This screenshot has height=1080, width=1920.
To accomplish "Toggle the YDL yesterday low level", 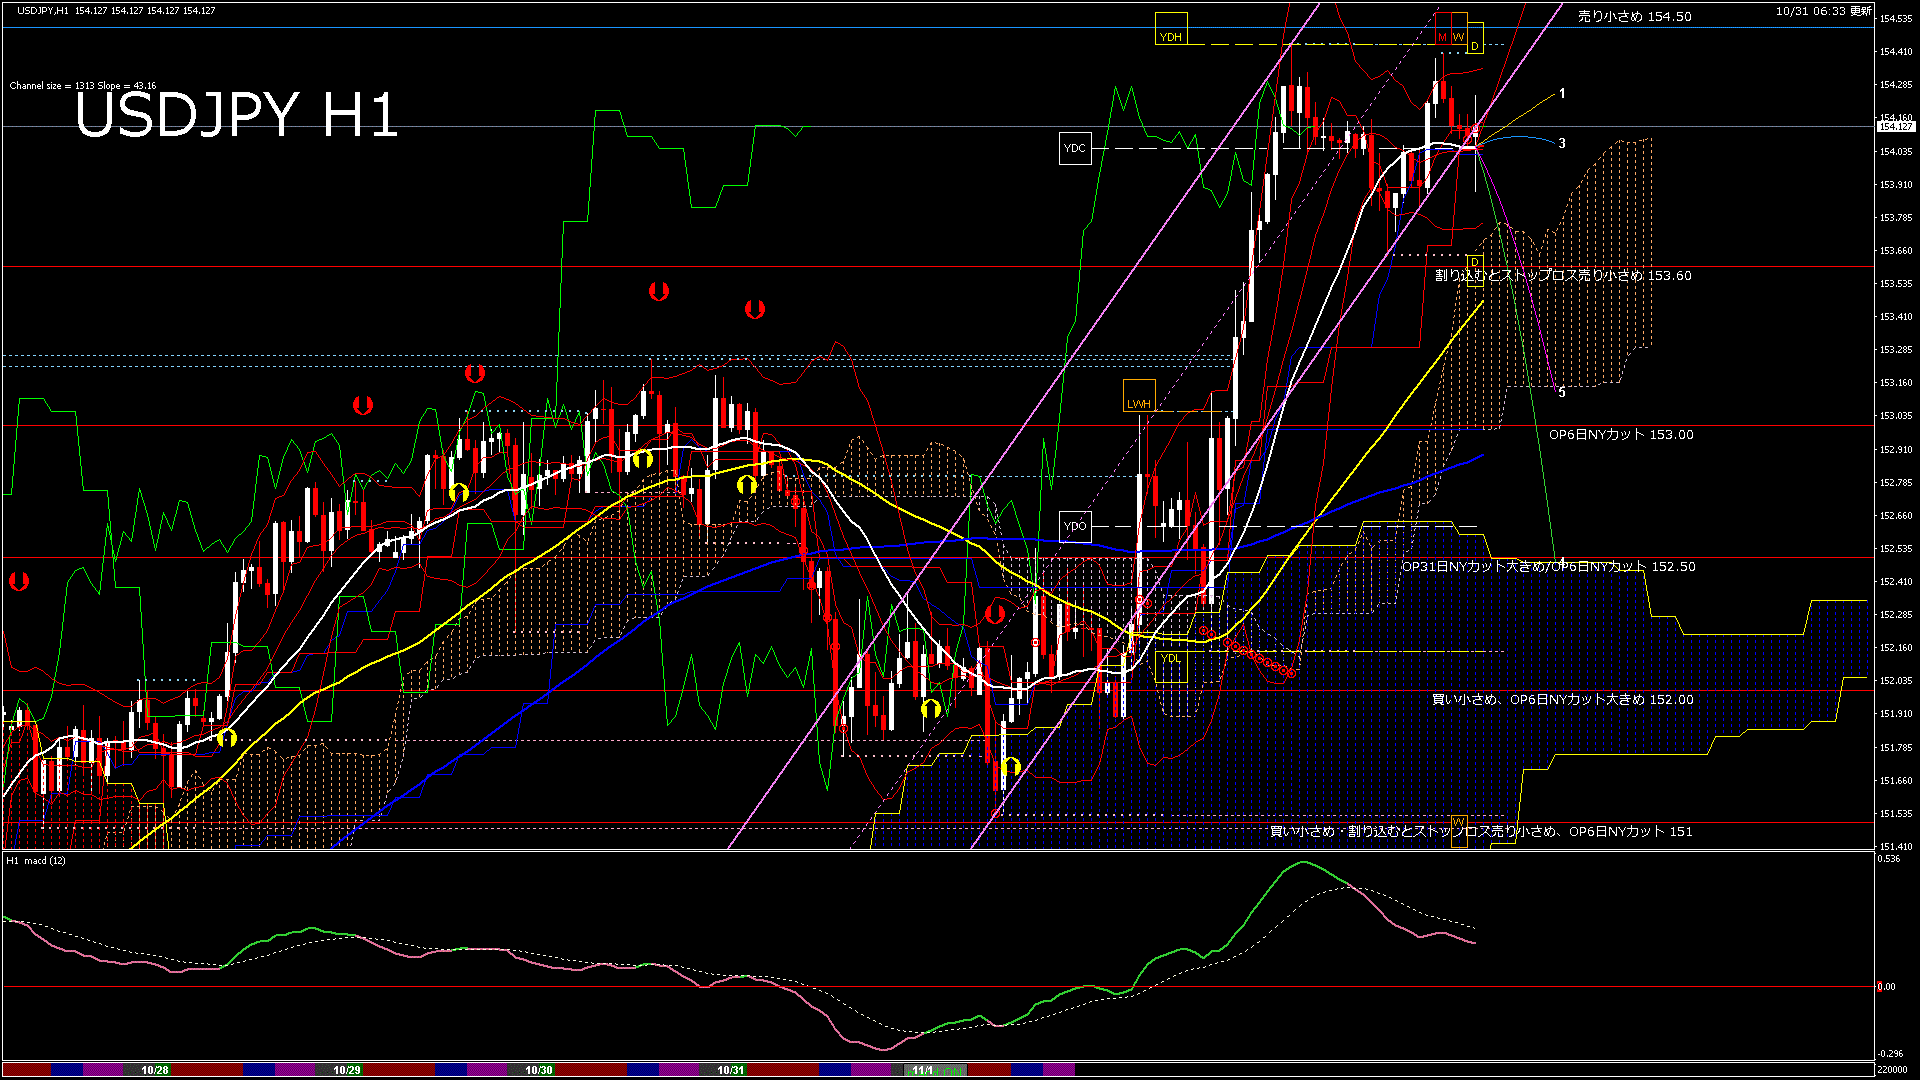I will pyautogui.click(x=1170, y=660).
